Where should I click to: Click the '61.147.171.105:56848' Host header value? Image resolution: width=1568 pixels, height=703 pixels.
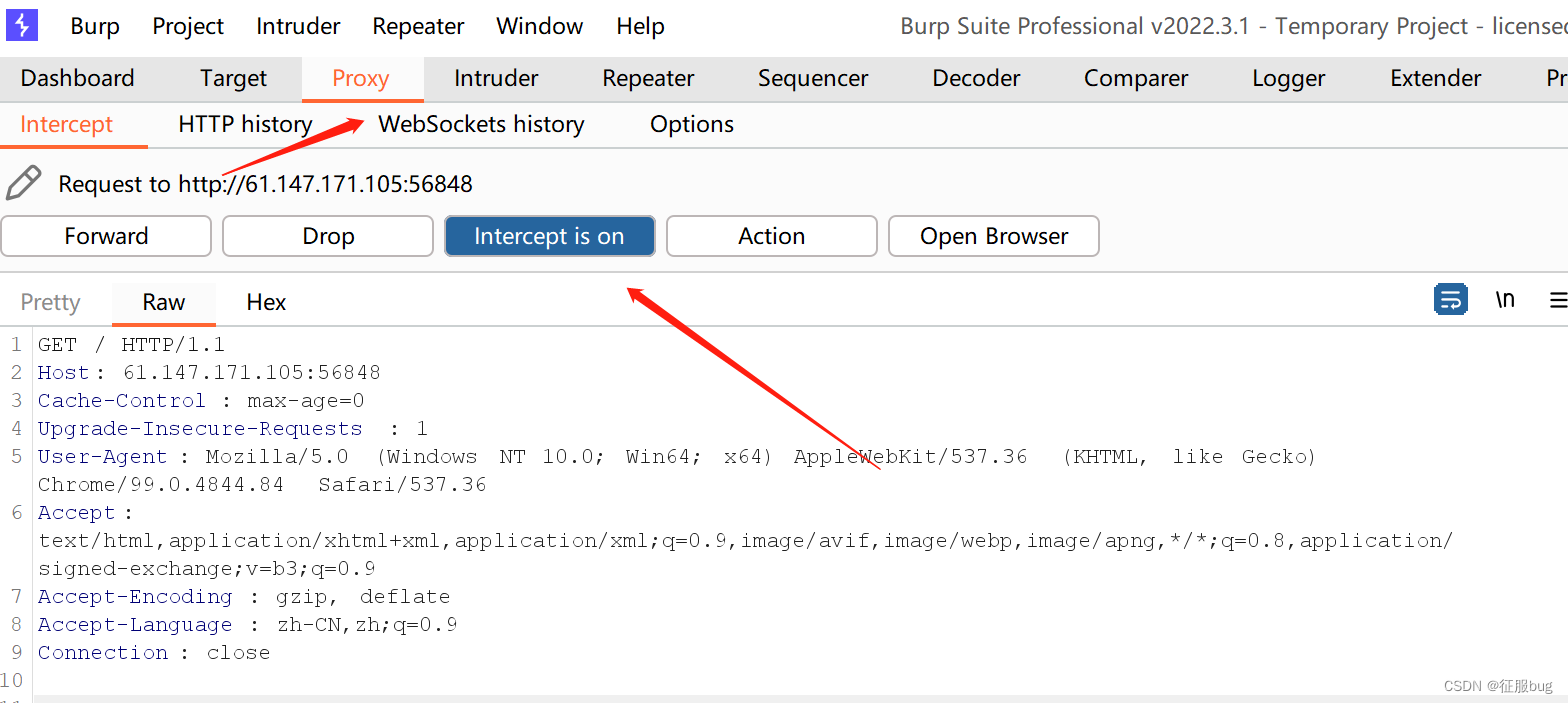(252, 373)
